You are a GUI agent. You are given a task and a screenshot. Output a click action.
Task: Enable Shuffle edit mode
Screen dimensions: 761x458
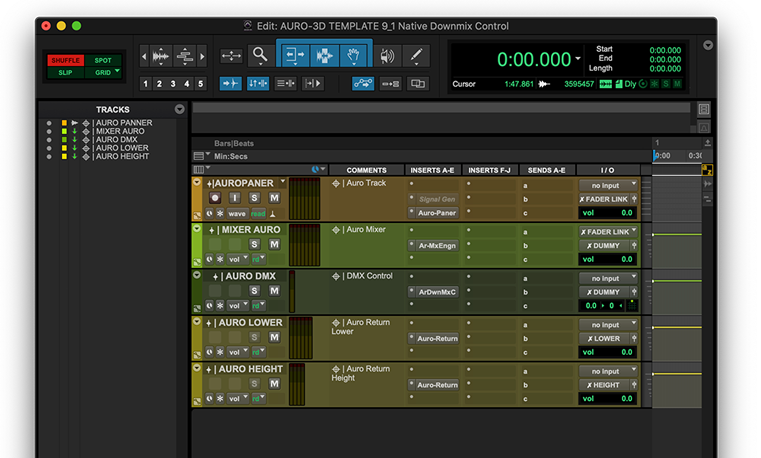pyautogui.click(x=65, y=60)
